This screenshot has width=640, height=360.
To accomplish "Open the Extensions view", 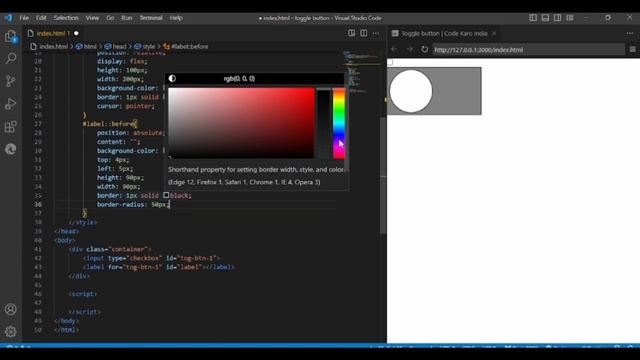I will [11, 127].
